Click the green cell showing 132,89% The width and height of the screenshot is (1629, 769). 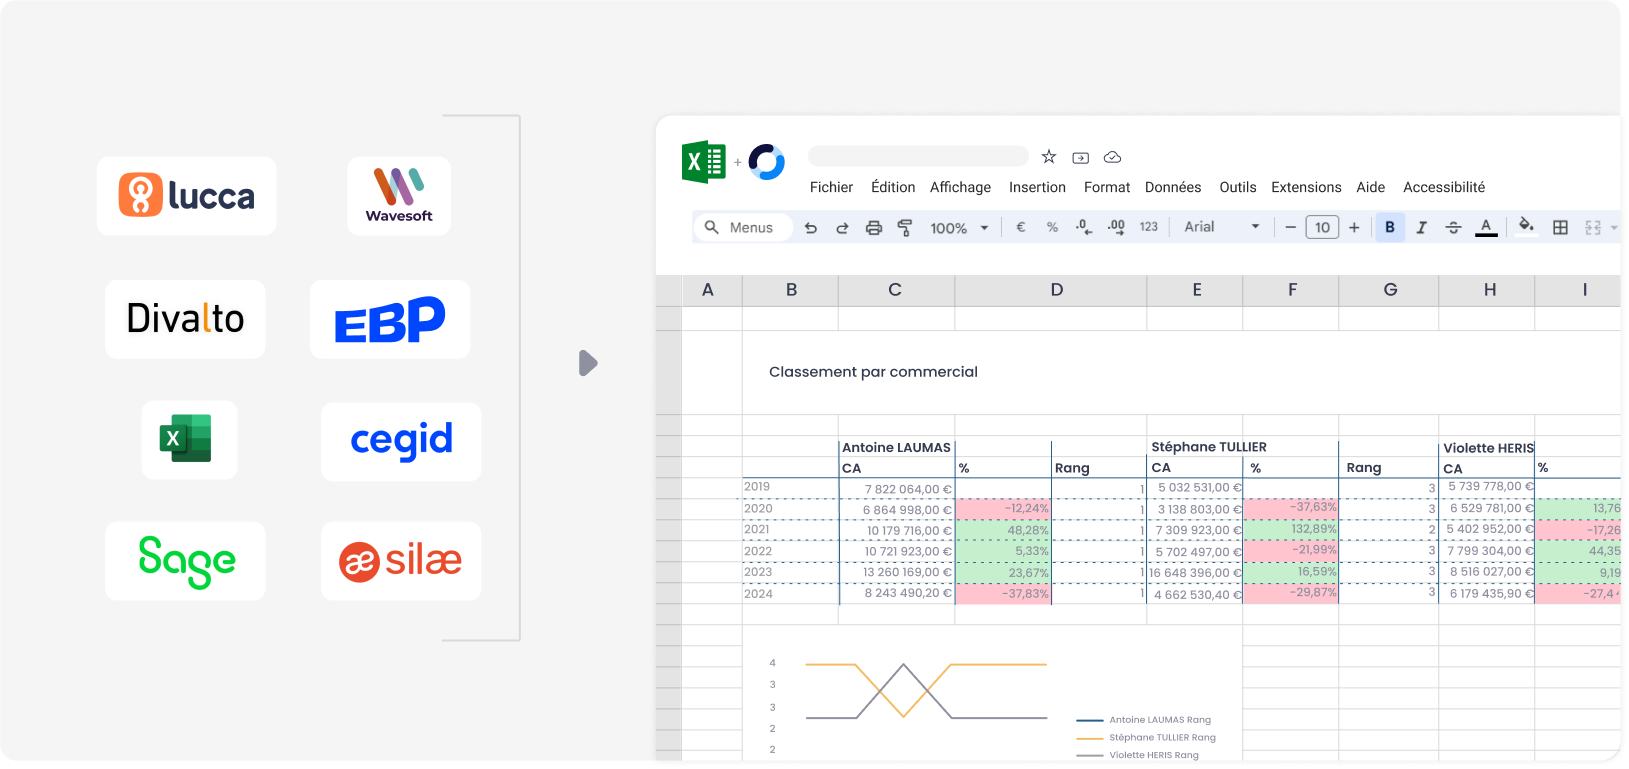pos(1291,529)
